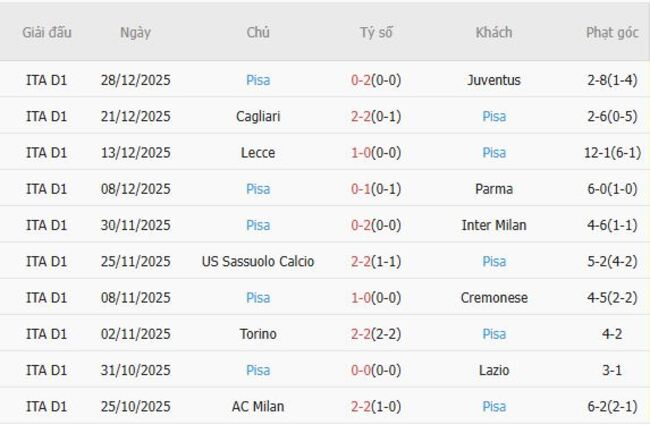Viewport: 650px width, 425px height.
Task: Select Lecce in the home column
Action: [258, 153]
